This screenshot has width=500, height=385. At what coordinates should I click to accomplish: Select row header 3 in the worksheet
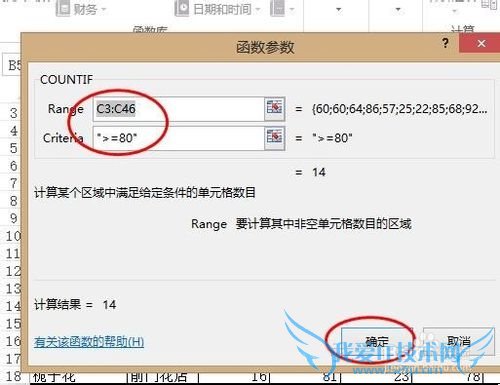coord(13,113)
